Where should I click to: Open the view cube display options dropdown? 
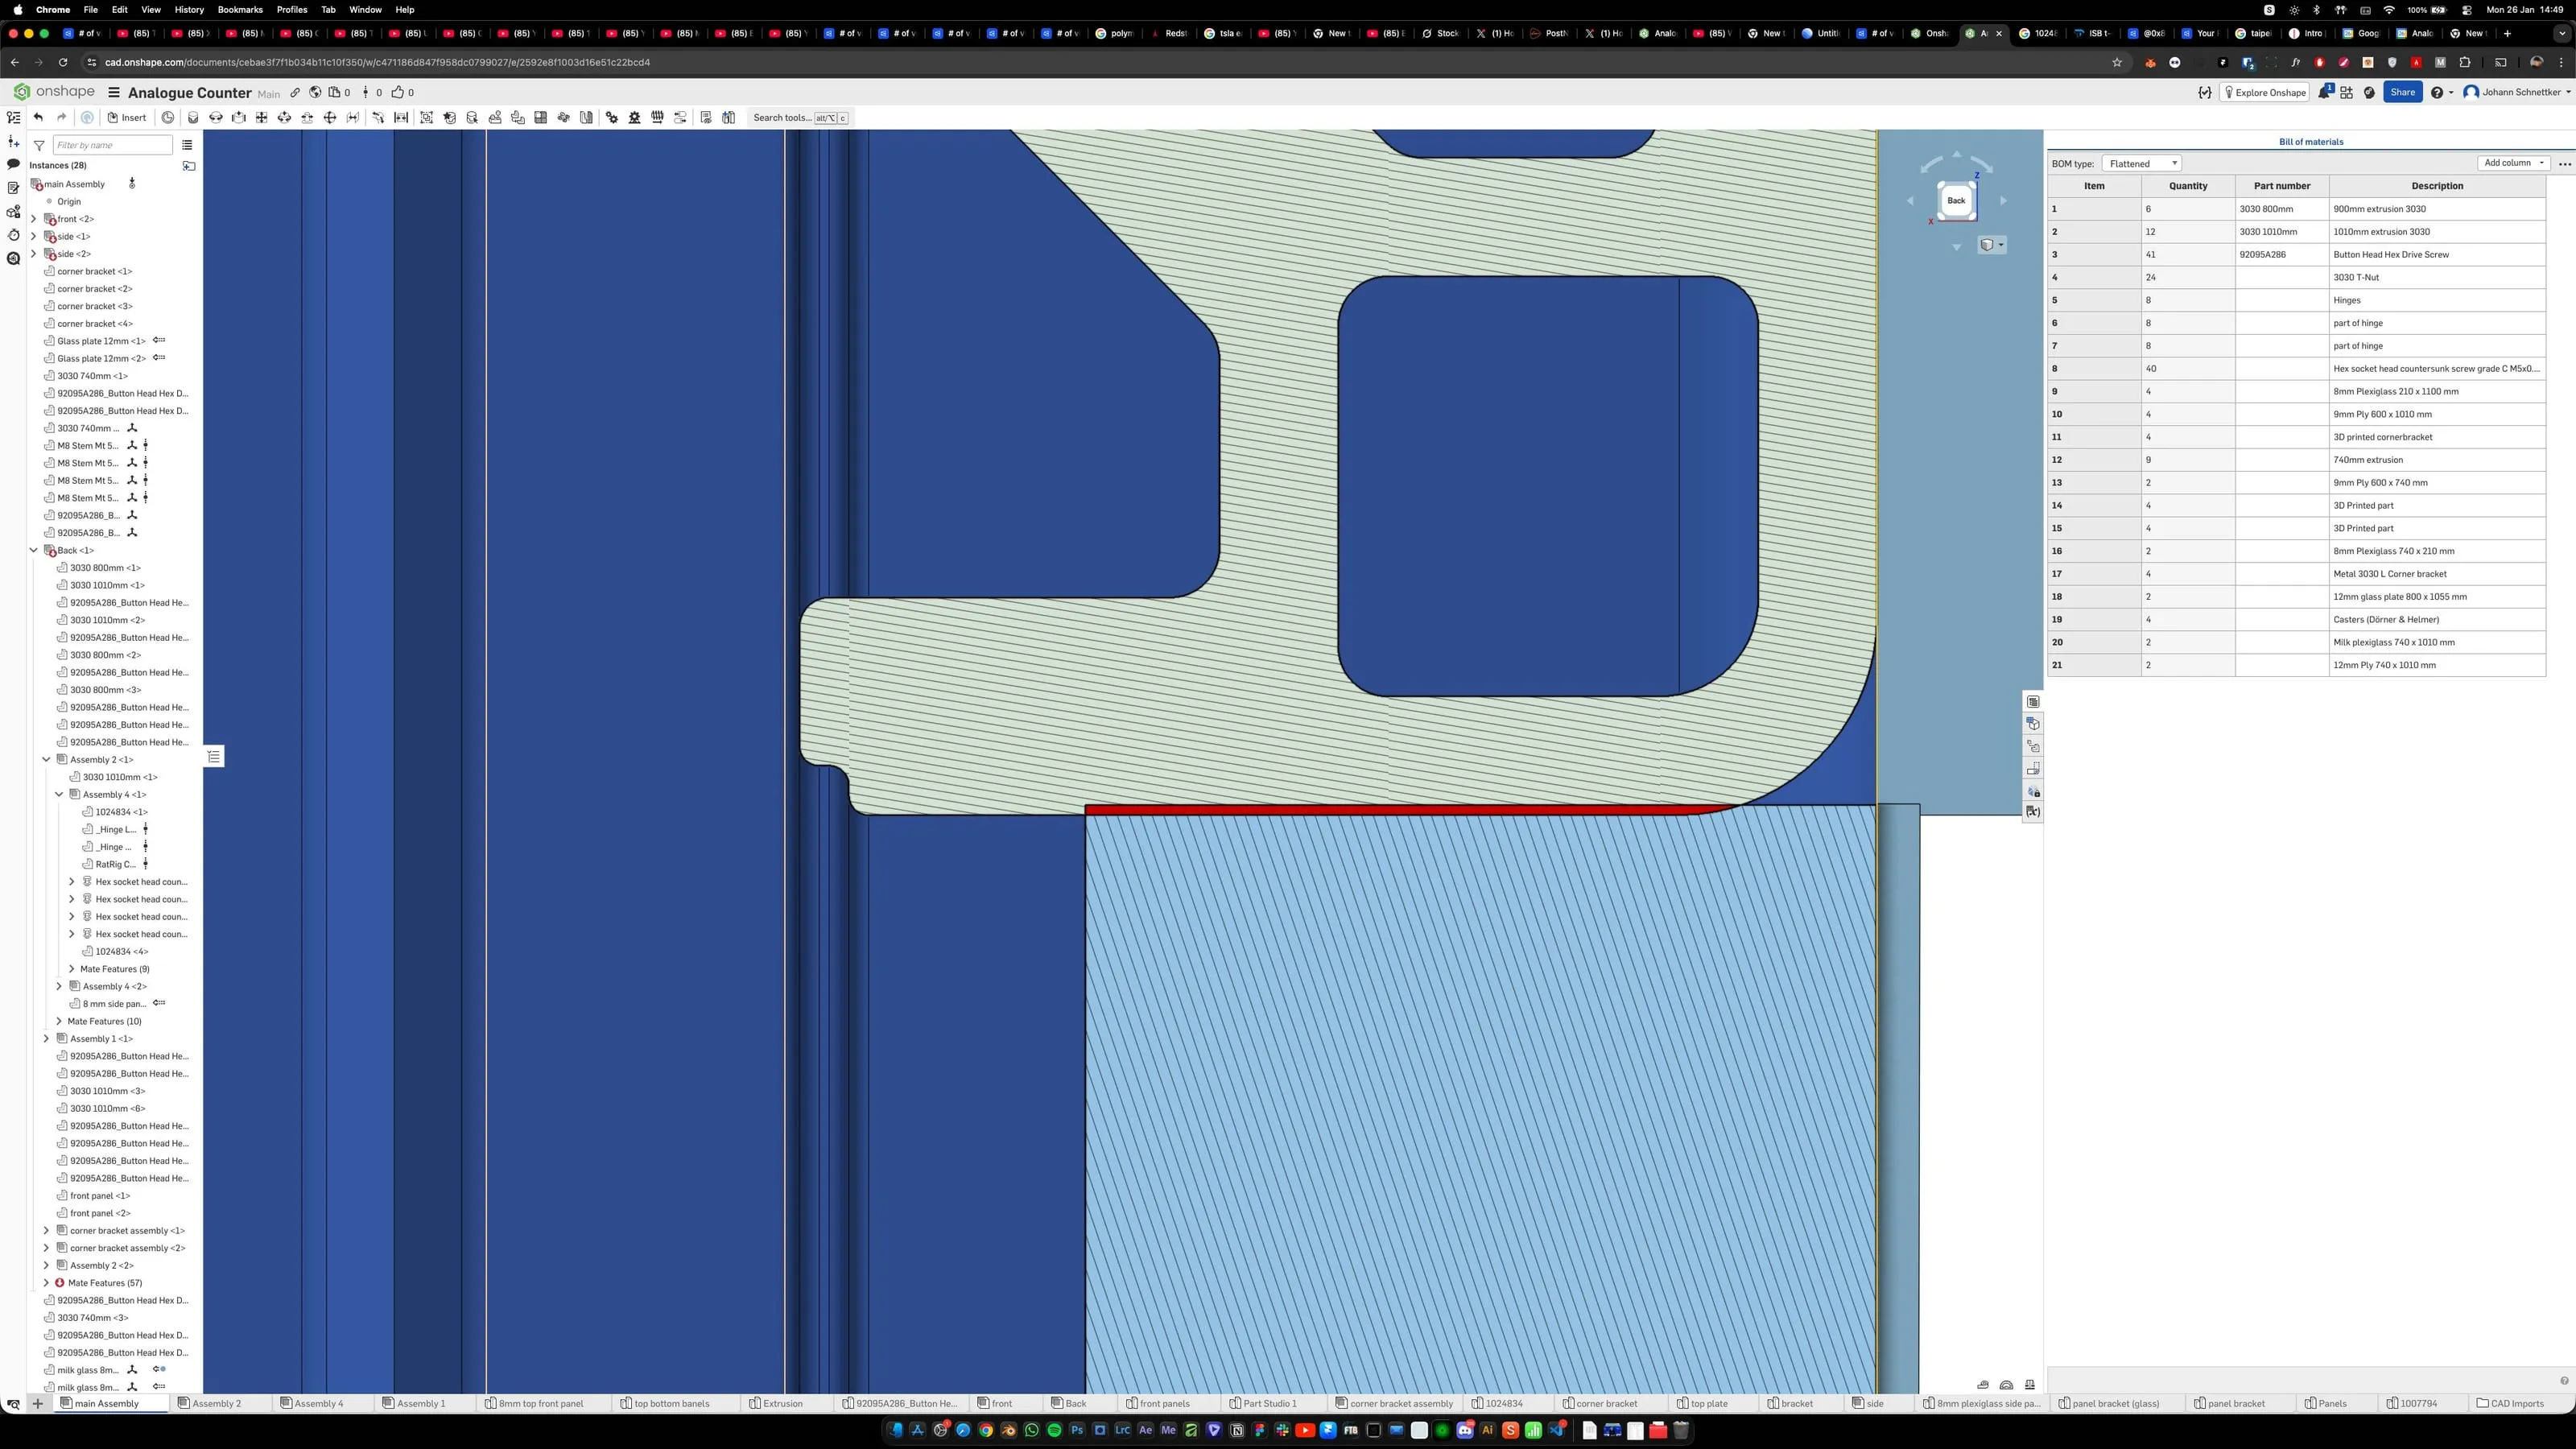tap(1991, 245)
